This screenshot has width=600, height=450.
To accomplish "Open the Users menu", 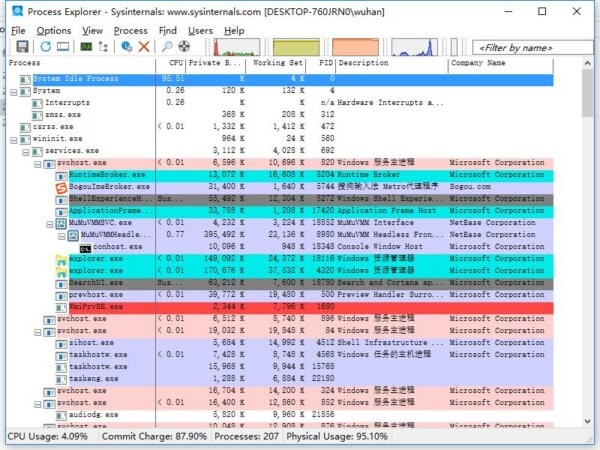I will (x=200, y=31).
